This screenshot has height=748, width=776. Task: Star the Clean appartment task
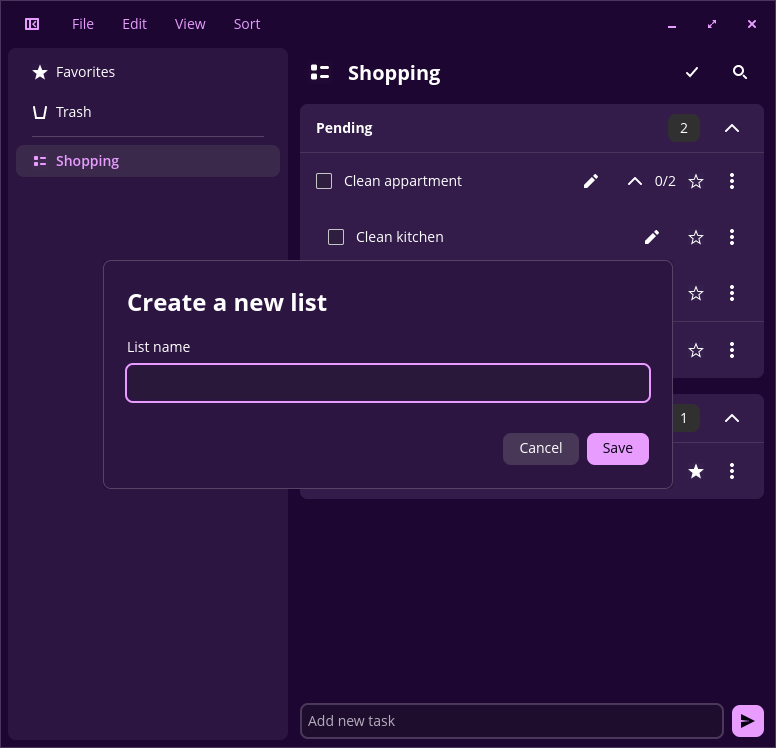pos(696,181)
